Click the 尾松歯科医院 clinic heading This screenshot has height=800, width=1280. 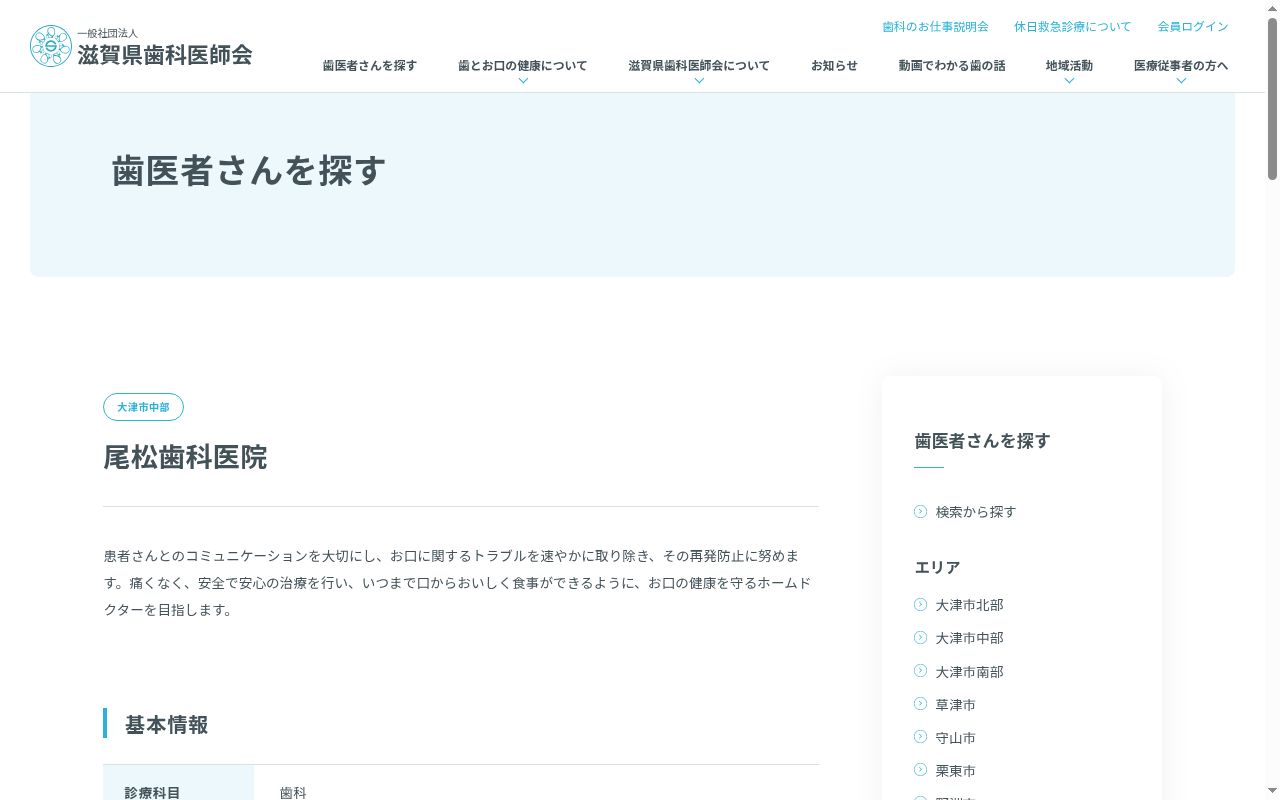point(185,457)
